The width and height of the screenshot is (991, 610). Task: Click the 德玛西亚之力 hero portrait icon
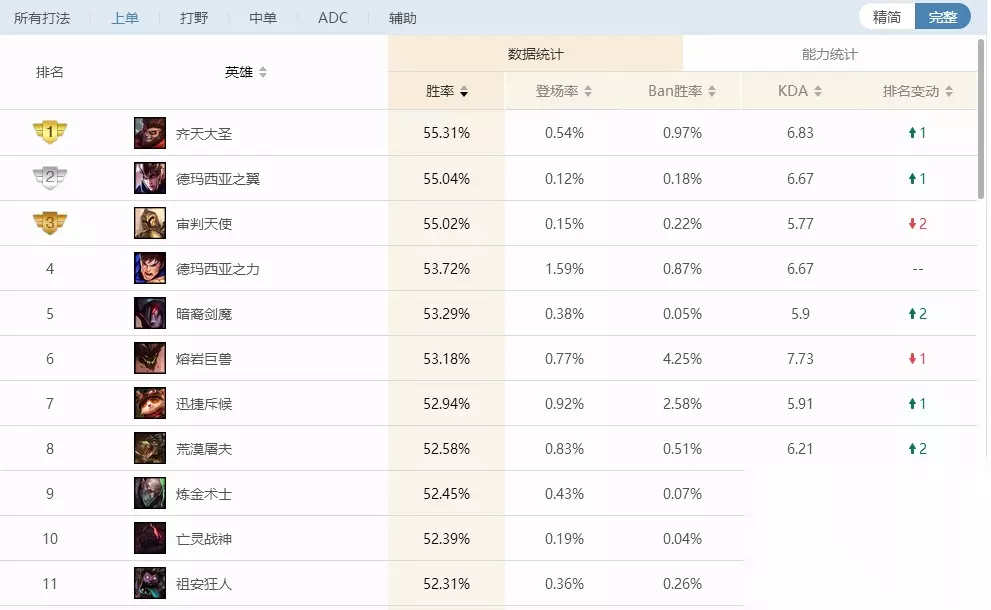tap(150, 268)
